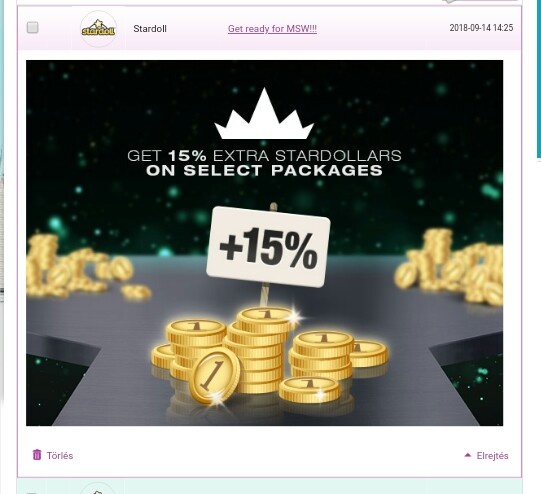The image size is (541, 494).
Task: Click the Törlés delete label
Action: [x=60, y=456]
